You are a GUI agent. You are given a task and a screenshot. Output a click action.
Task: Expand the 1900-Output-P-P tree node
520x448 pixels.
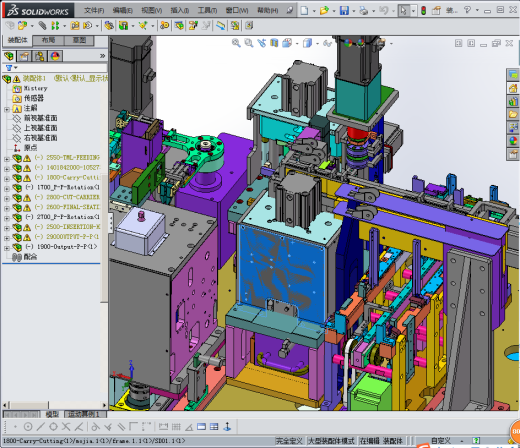click(x=7, y=248)
